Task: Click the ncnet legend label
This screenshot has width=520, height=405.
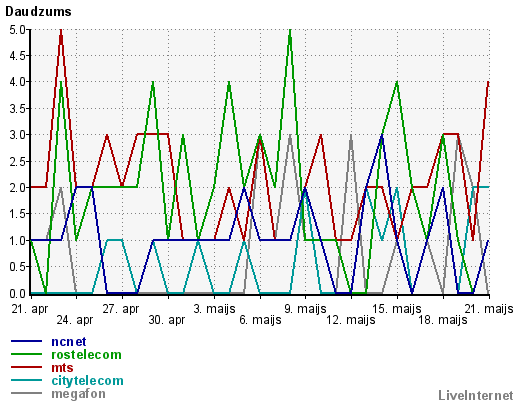Action: 69,342
